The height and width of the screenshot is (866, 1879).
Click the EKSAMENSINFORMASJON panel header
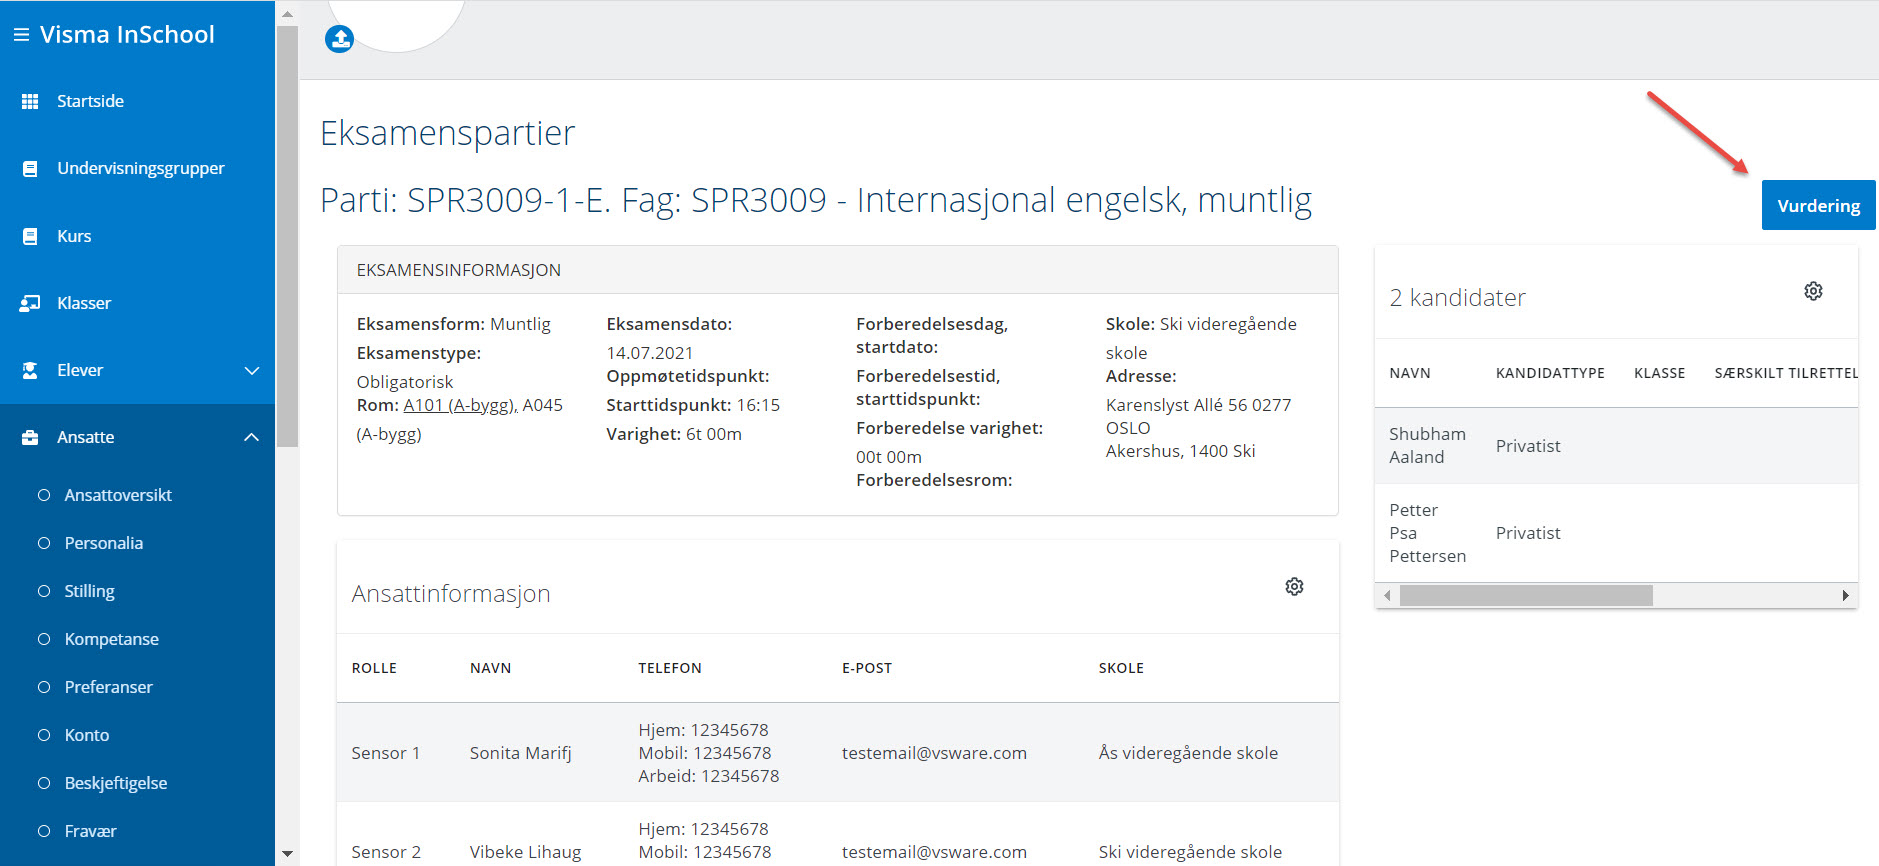click(838, 270)
